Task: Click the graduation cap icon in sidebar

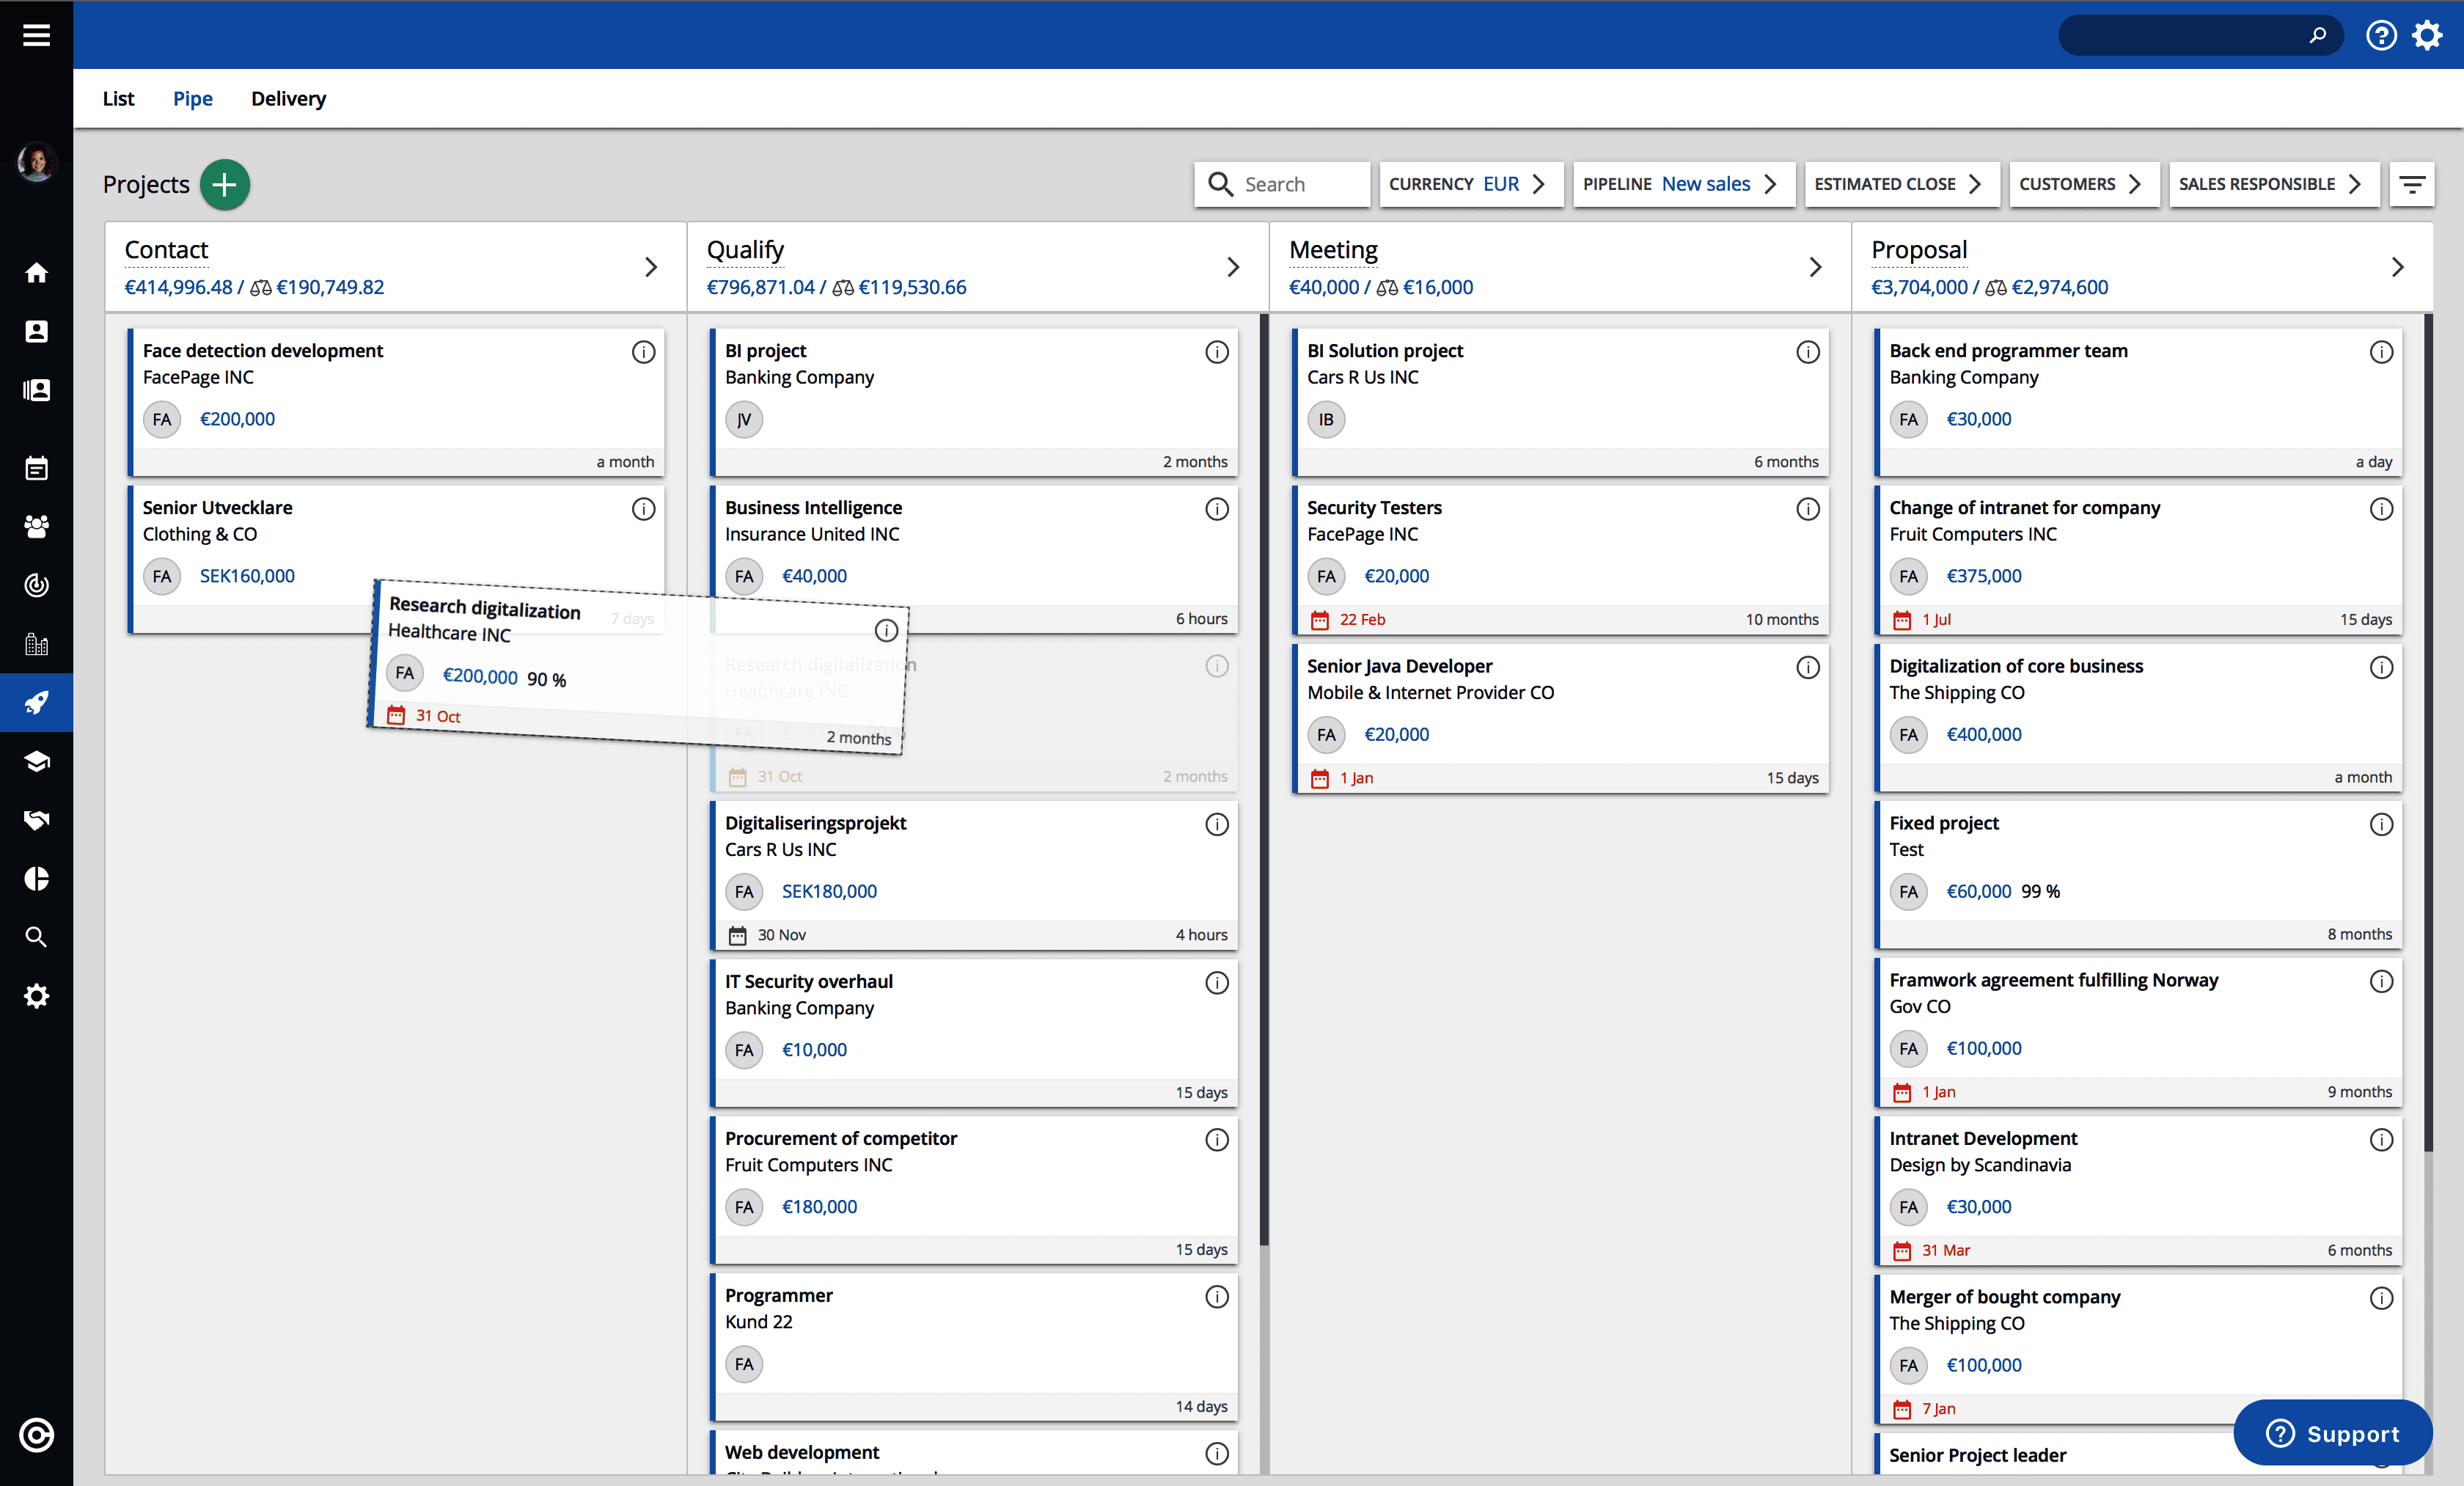Action: coord(36,762)
